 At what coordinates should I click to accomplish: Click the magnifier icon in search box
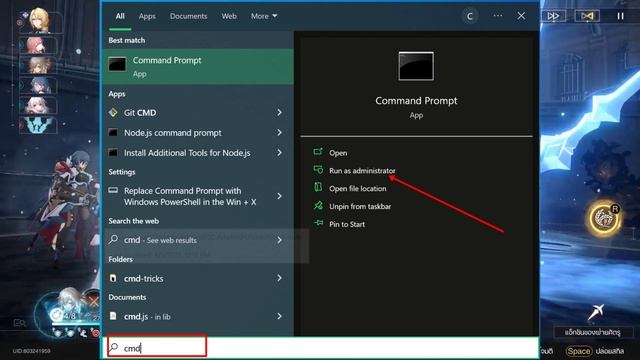click(114, 347)
